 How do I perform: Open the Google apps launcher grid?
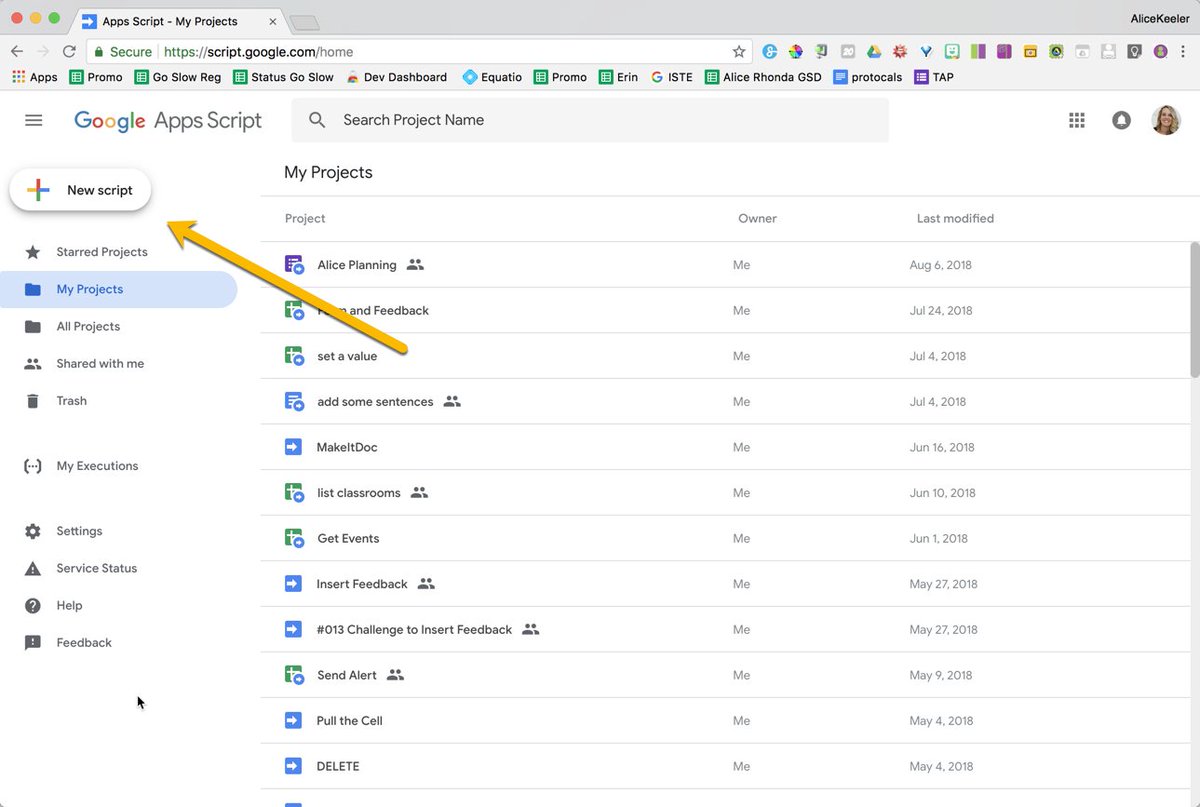tap(1077, 120)
